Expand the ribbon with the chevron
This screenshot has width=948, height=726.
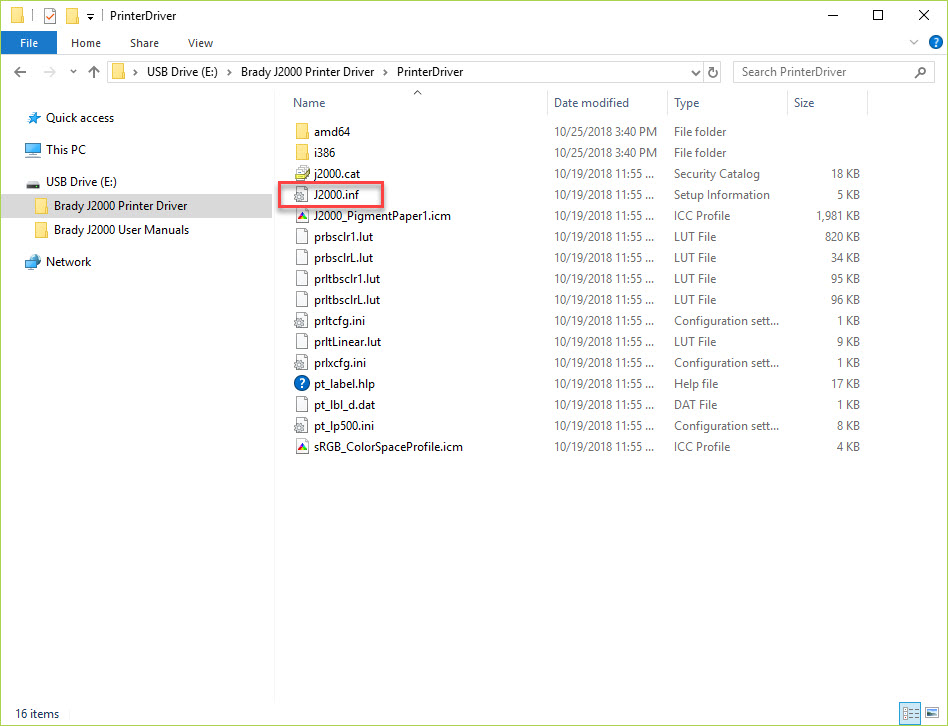[x=914, y=43]
